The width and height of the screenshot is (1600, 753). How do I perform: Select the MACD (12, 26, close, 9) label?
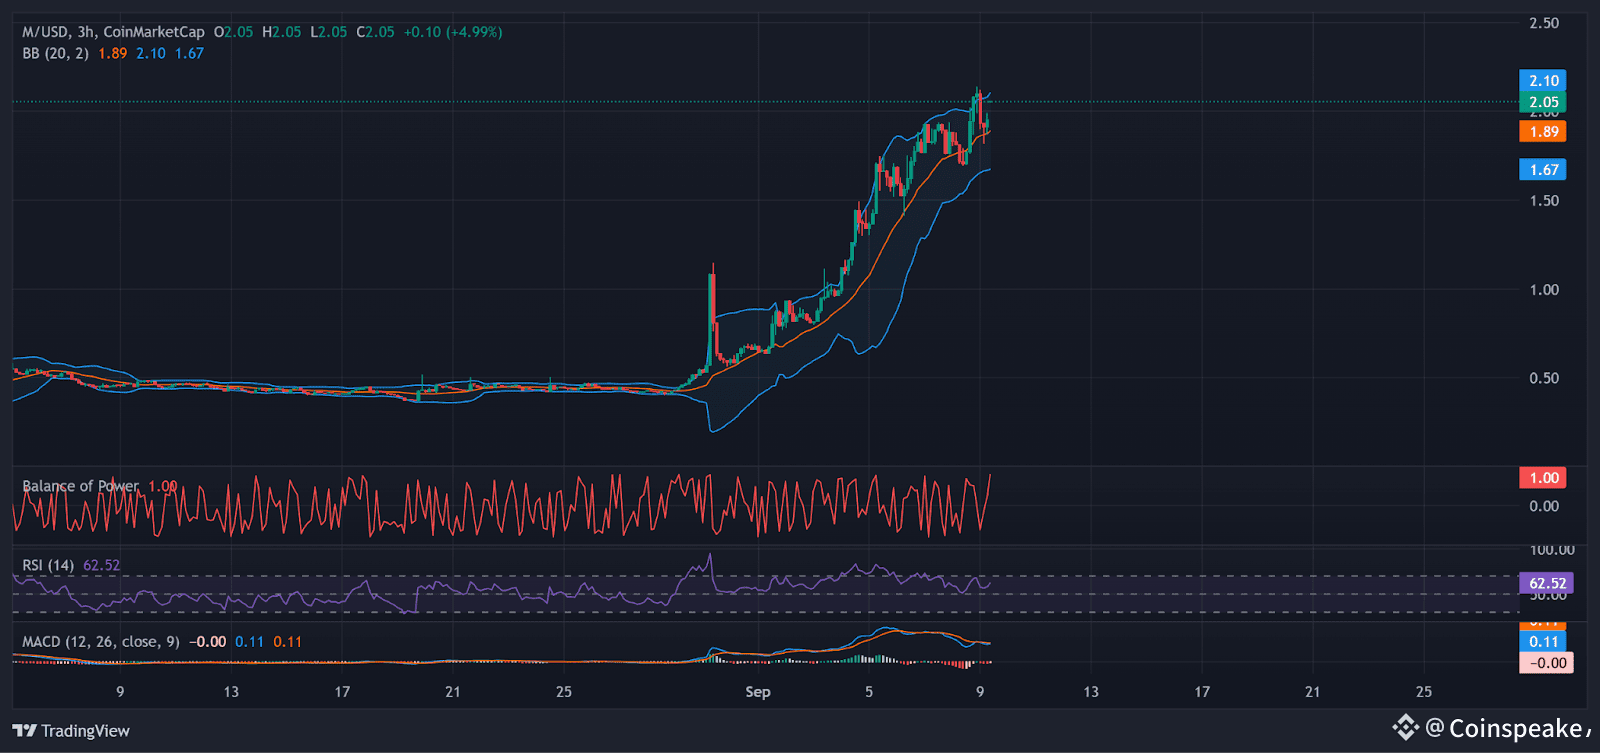[x=101, y=642]
